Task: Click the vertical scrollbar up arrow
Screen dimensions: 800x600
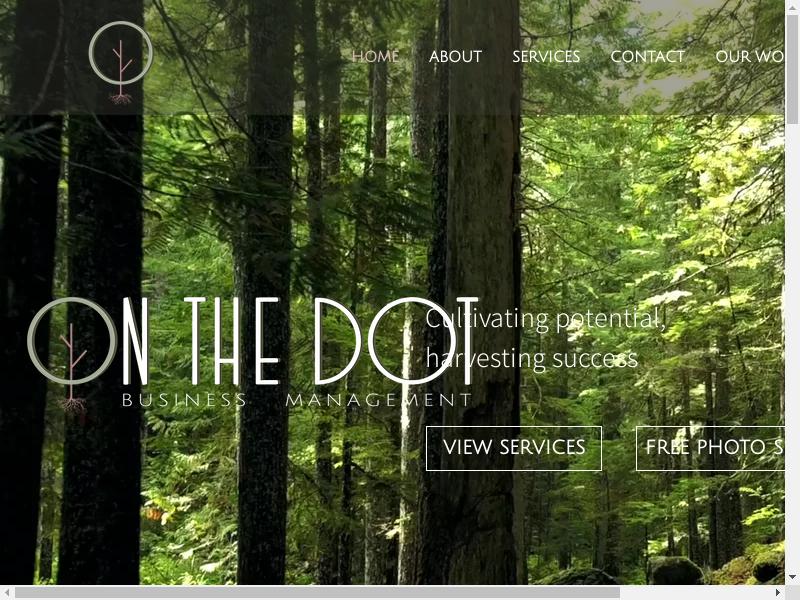Action: click(792, 7)
